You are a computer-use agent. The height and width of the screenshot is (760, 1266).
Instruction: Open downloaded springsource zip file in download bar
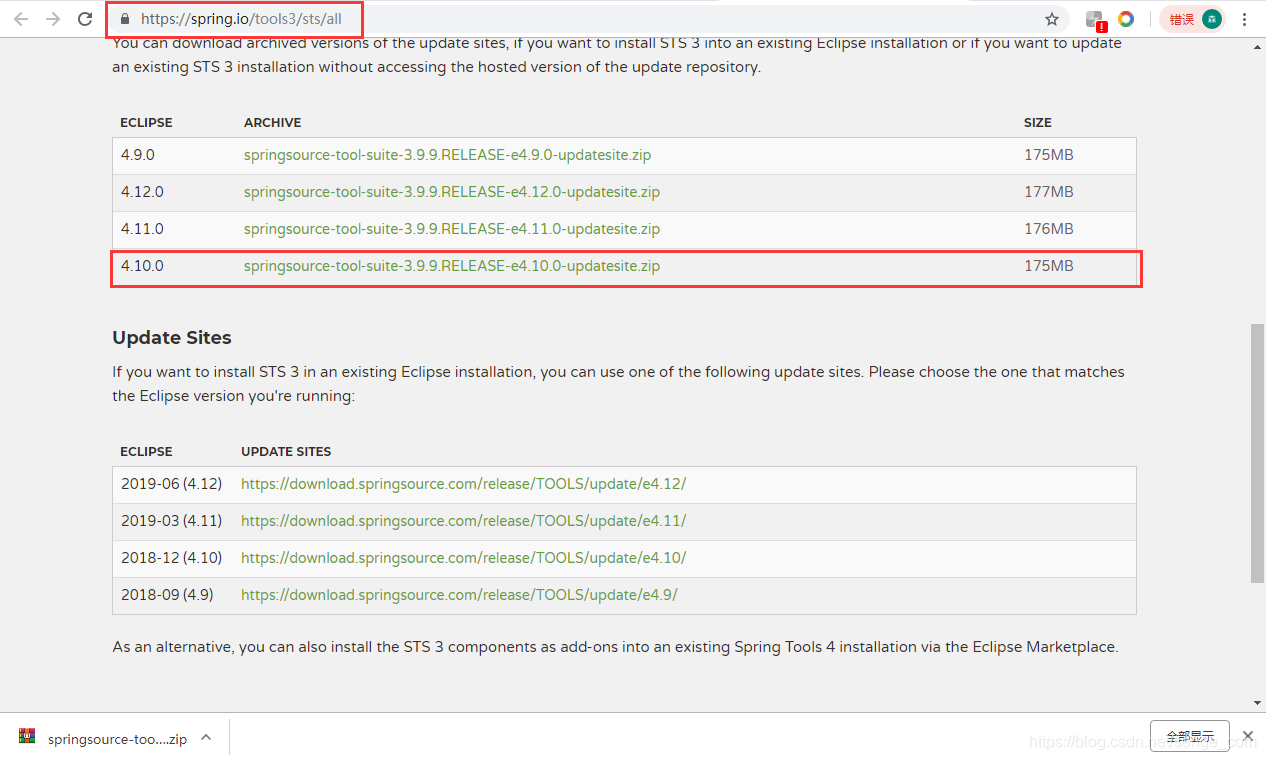117,739
